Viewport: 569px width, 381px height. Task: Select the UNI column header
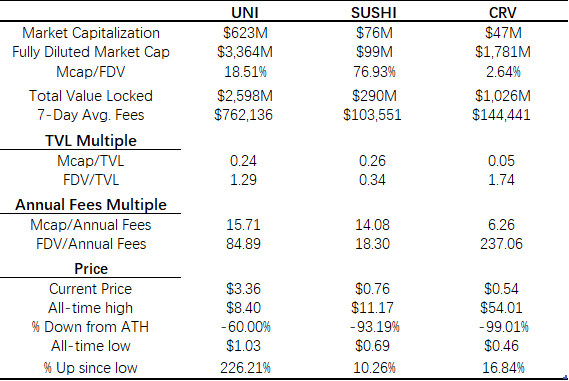pyautogui.click(x=245, y=13)
